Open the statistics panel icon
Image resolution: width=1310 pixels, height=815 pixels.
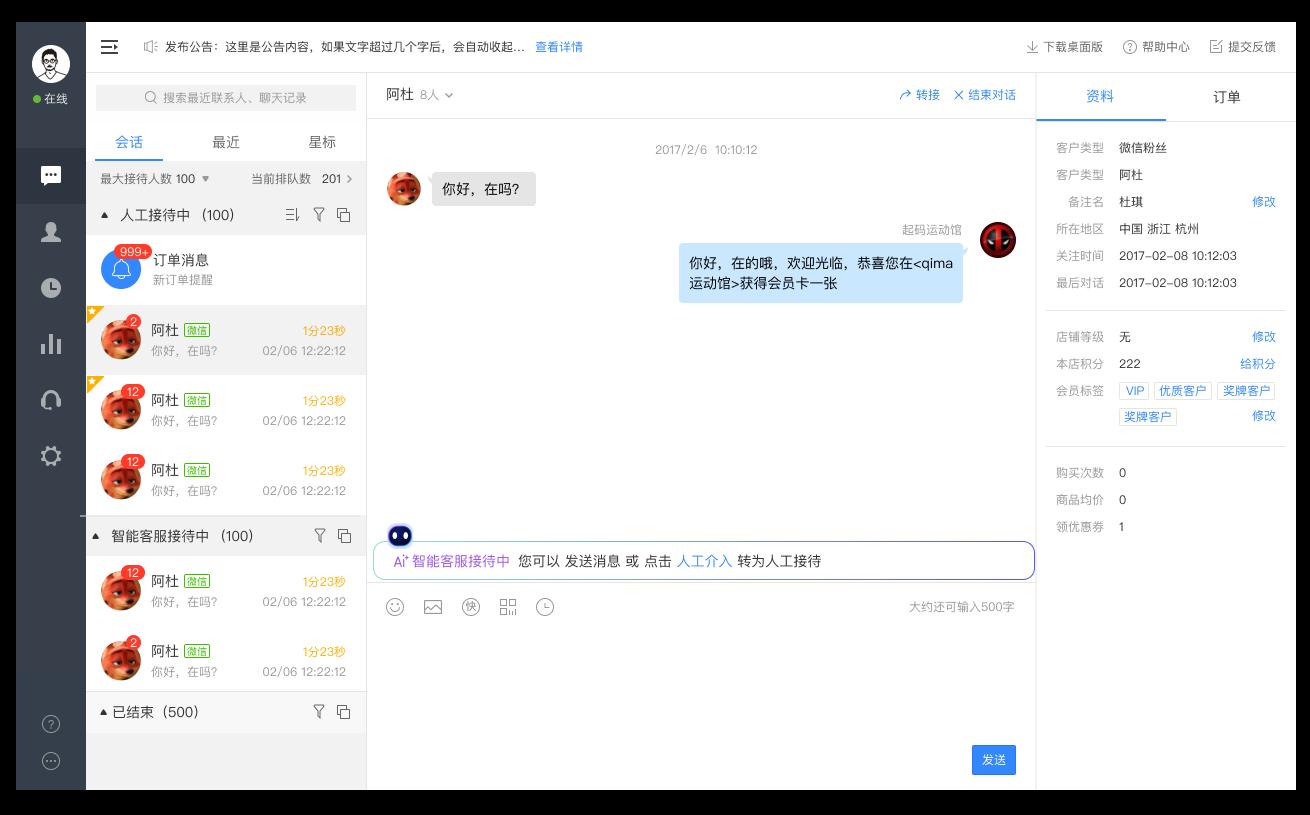[x=51, y=344]
